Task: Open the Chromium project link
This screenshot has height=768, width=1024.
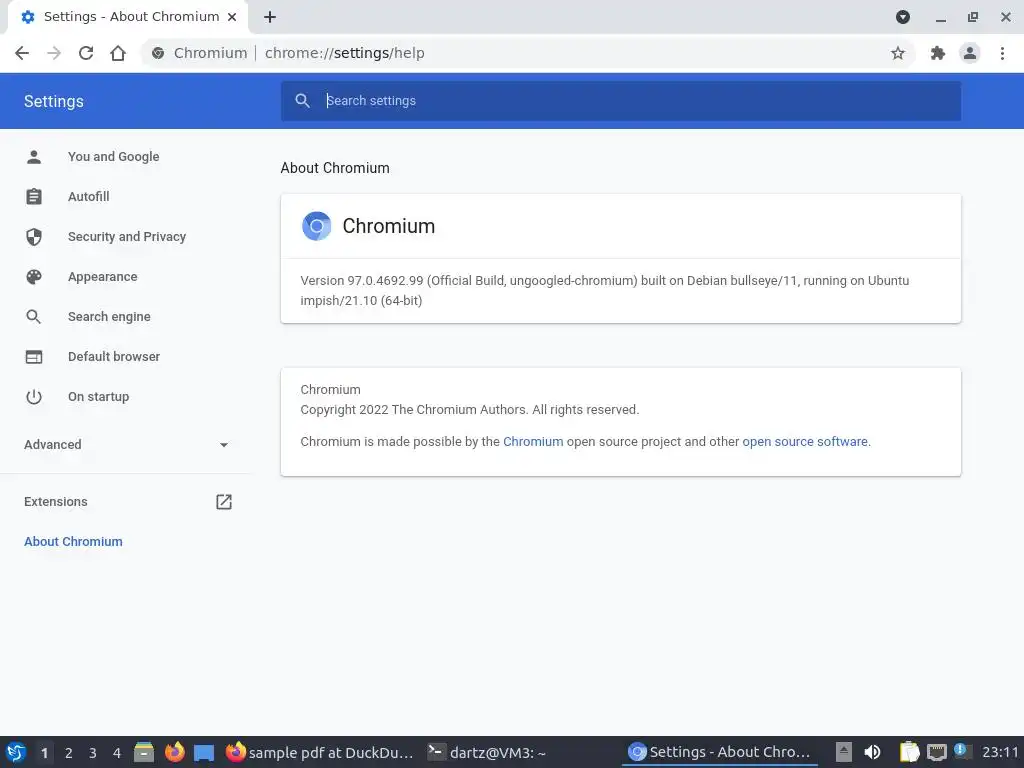Action: coord(533,441)
